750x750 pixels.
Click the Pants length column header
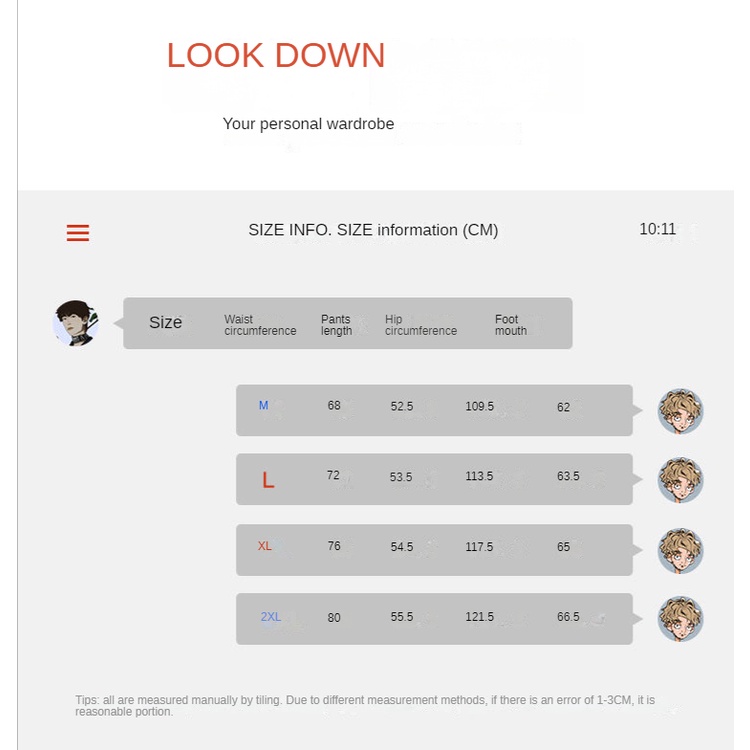click(x=336, y=325)
